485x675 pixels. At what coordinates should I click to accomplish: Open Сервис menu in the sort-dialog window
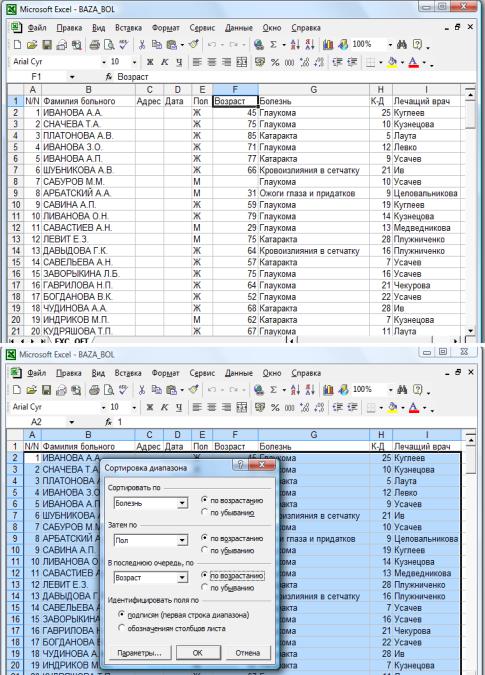point(202,373)
